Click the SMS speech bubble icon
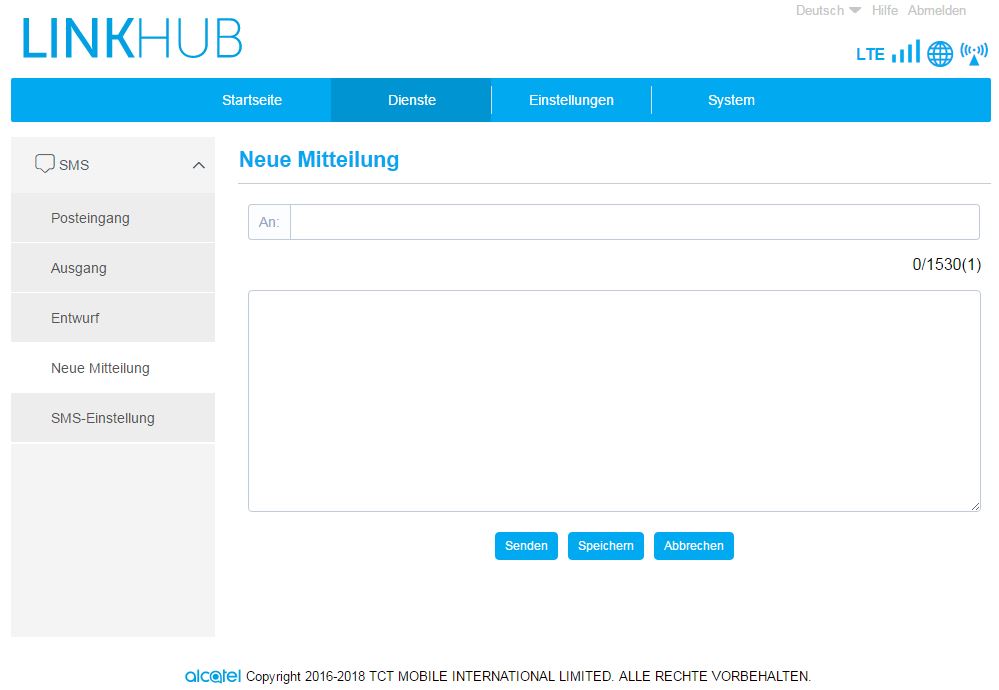999x690 pixels. 44,164
